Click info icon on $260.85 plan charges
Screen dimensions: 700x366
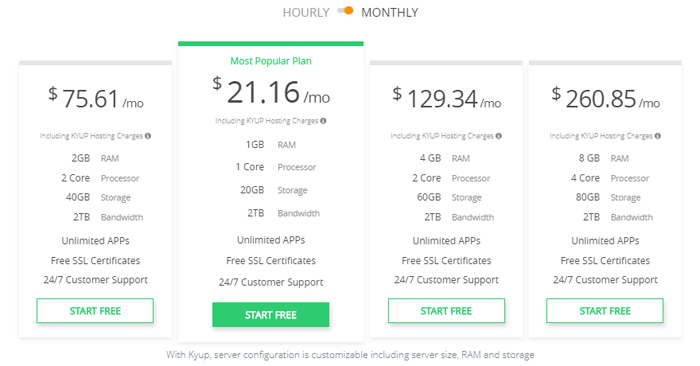tap(658, 136)
